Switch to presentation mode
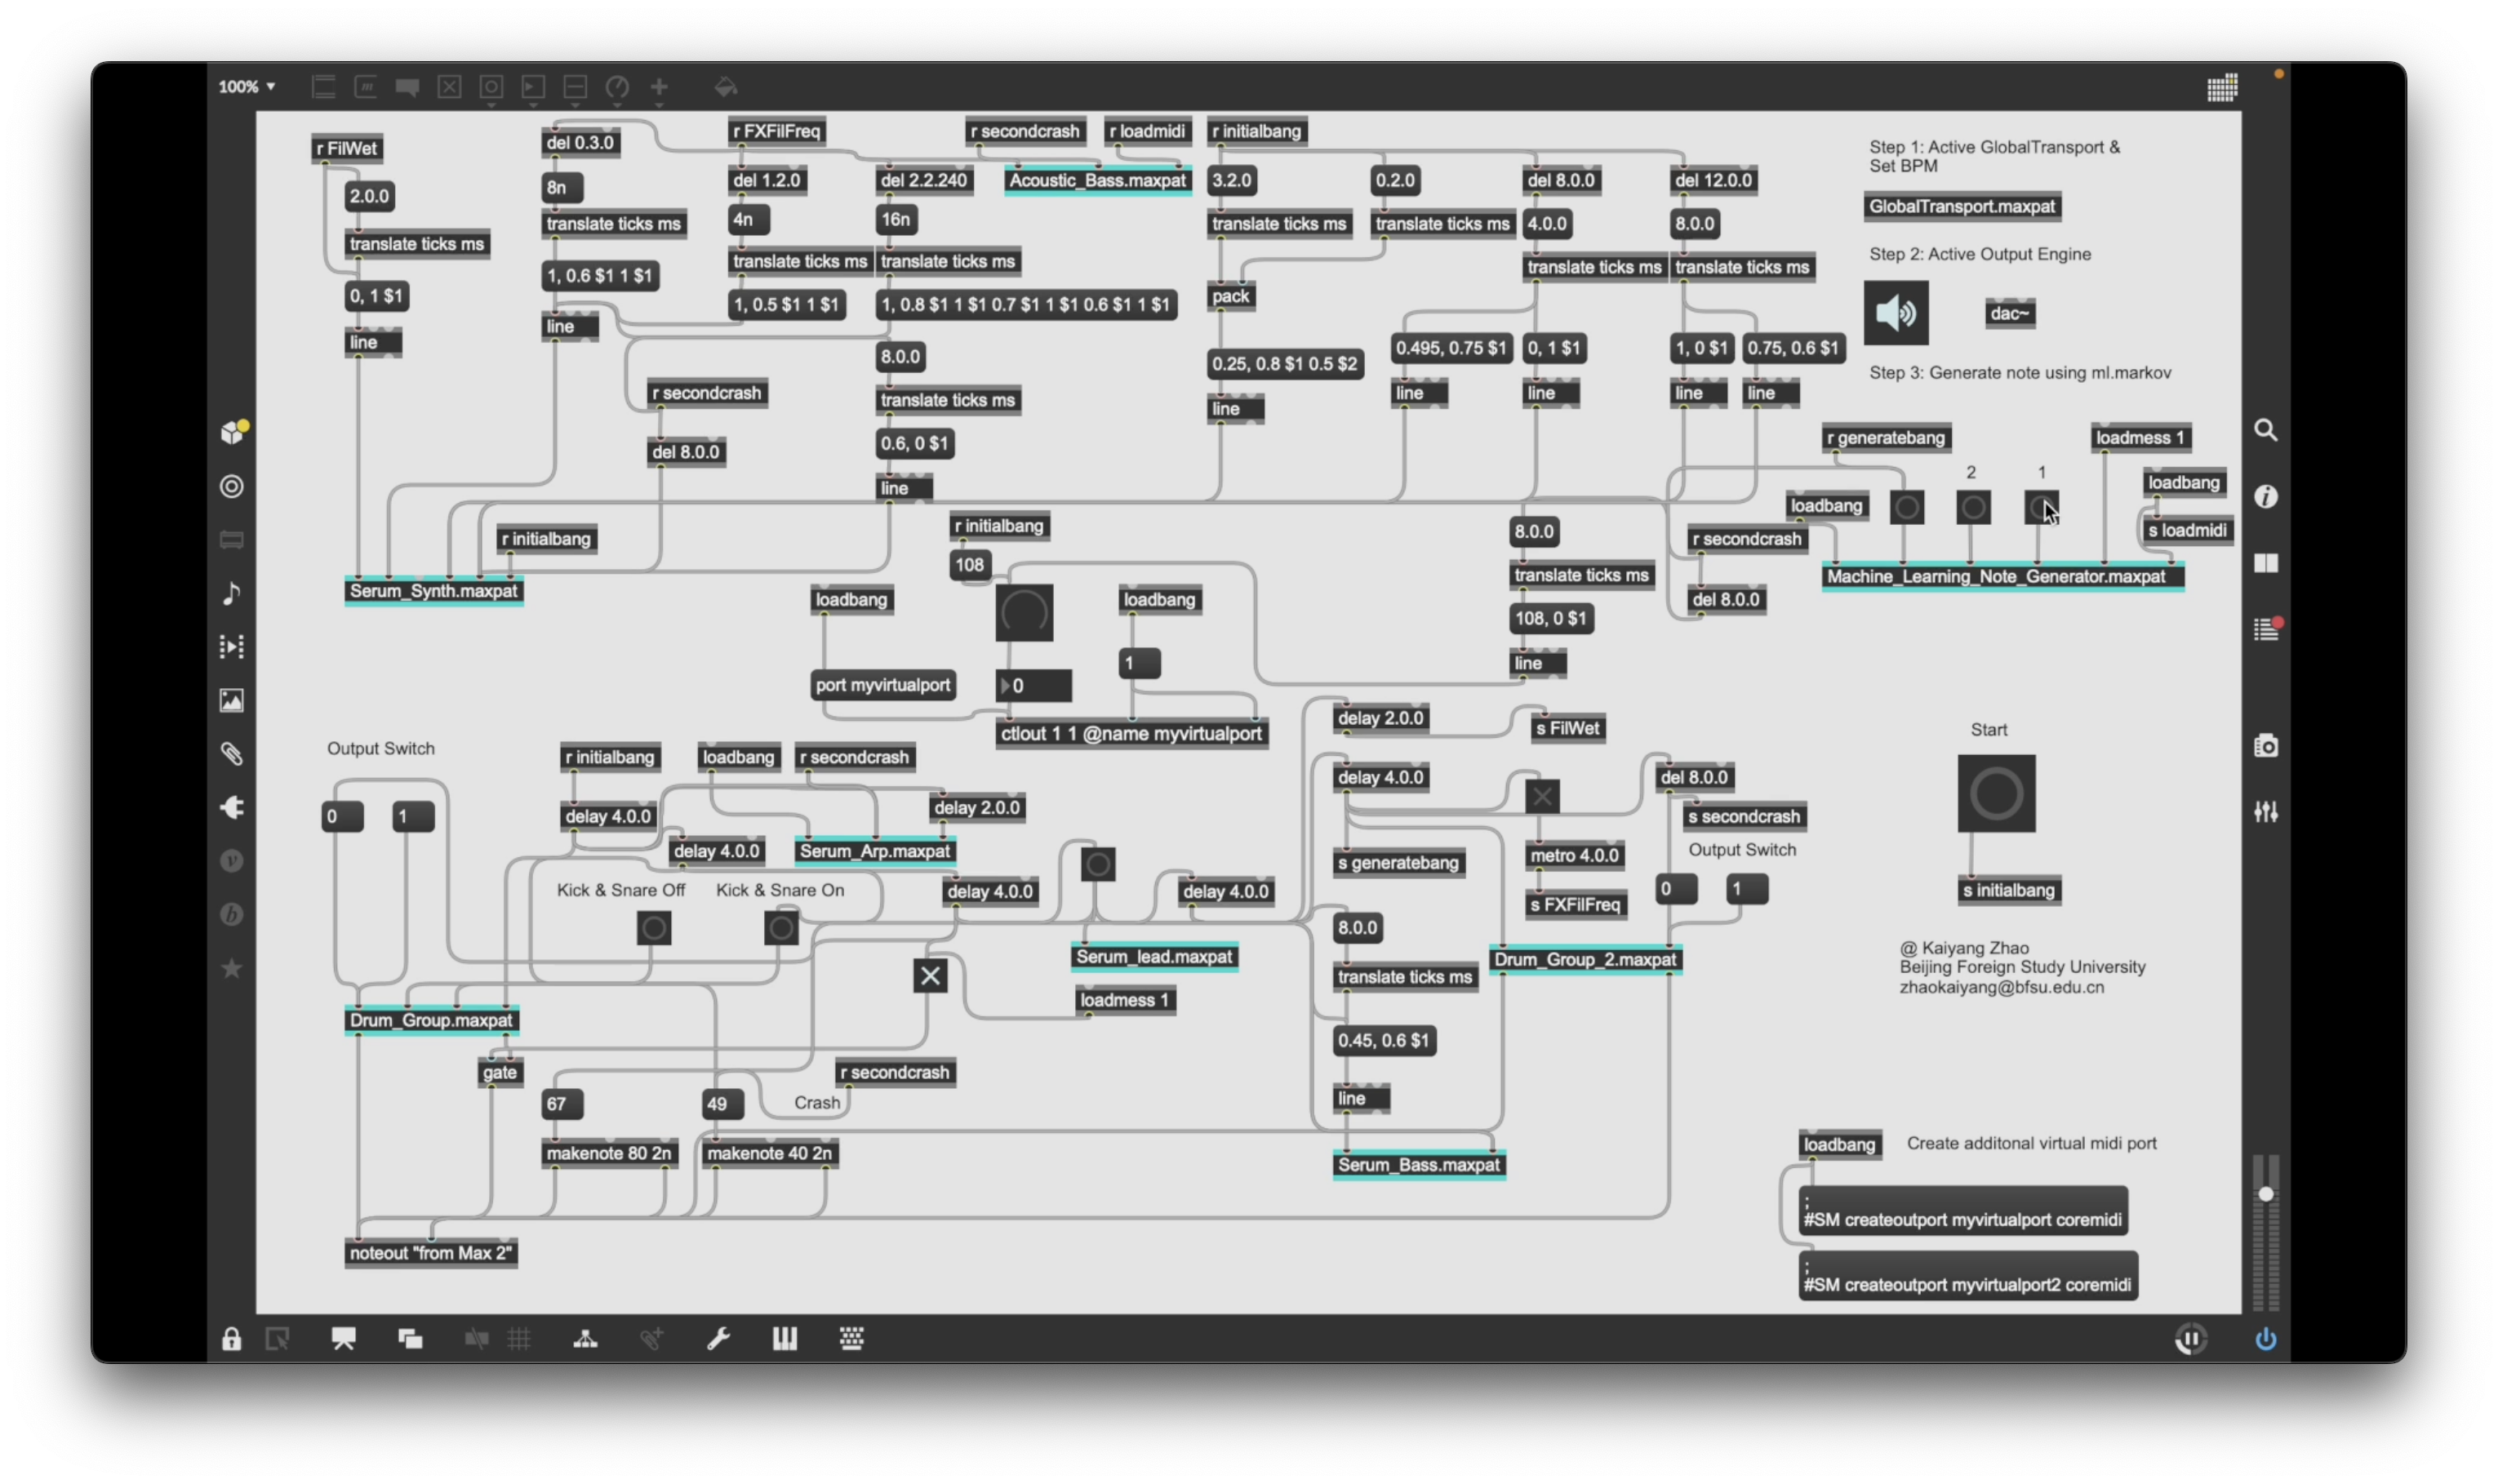 (x=343, y=1338)
